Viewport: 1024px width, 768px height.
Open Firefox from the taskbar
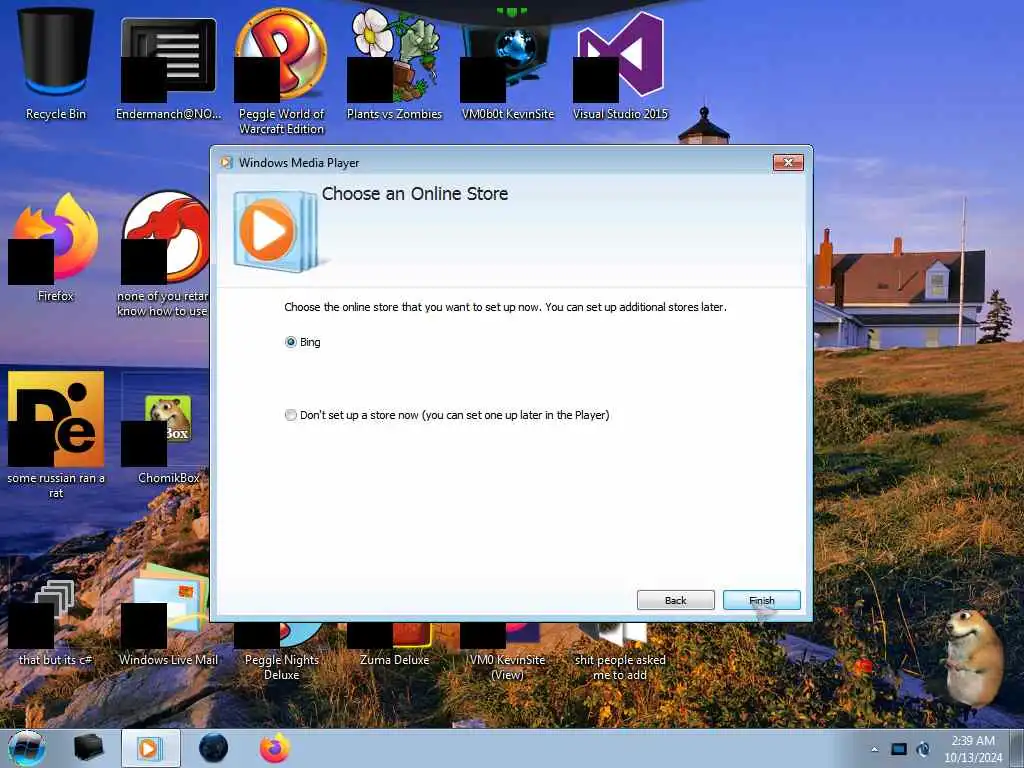click(275, 748)
